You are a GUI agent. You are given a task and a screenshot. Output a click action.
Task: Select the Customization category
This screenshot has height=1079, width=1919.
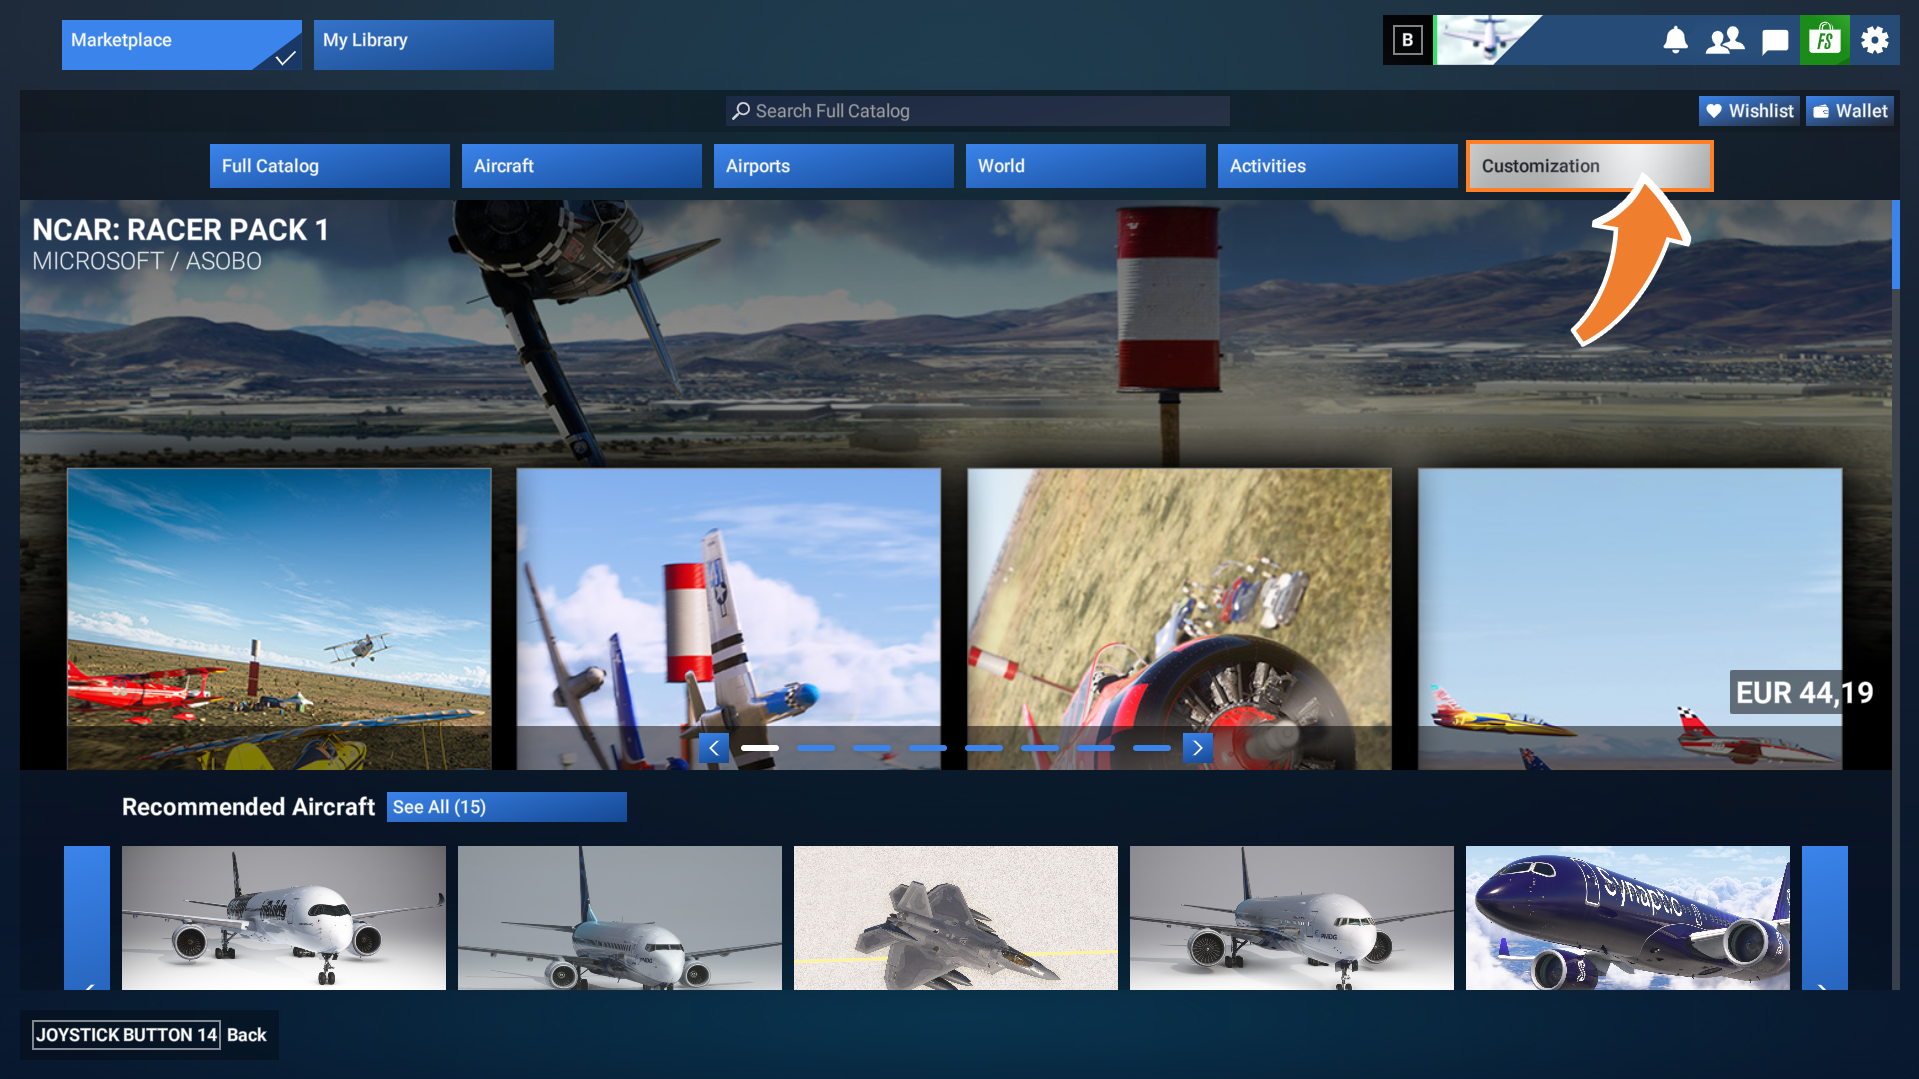[1590, 166]
